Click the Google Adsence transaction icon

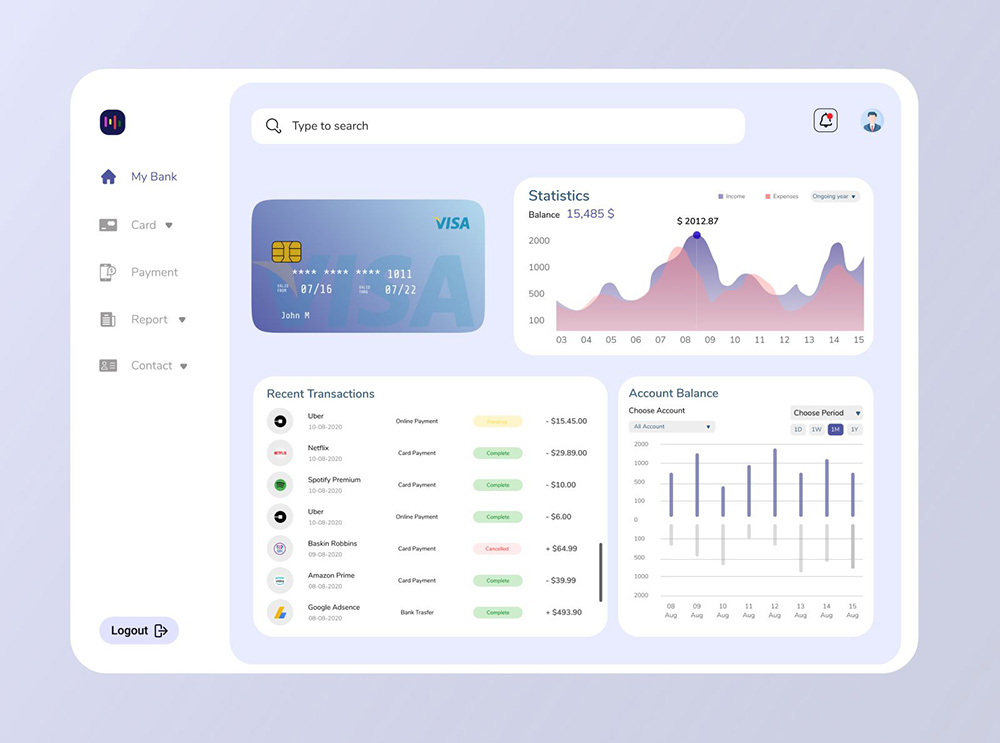280,612
